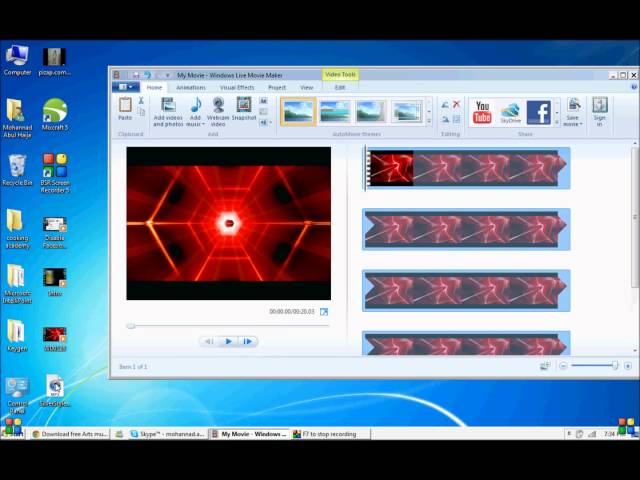Viewport: 640px width, 480px height.
Task: Open the Mozcraft 5 desktop shortcut
Action: click(55, 114)
